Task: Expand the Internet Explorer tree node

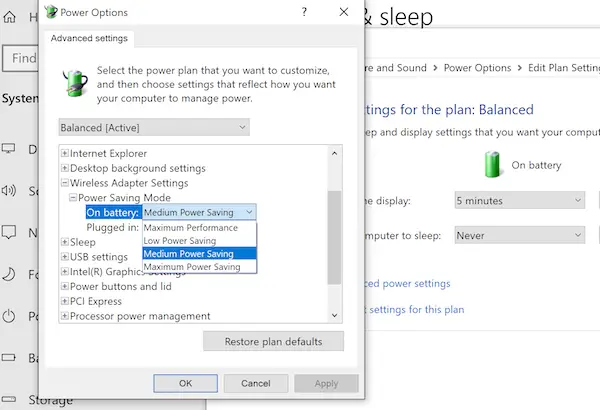Action: 65,154
